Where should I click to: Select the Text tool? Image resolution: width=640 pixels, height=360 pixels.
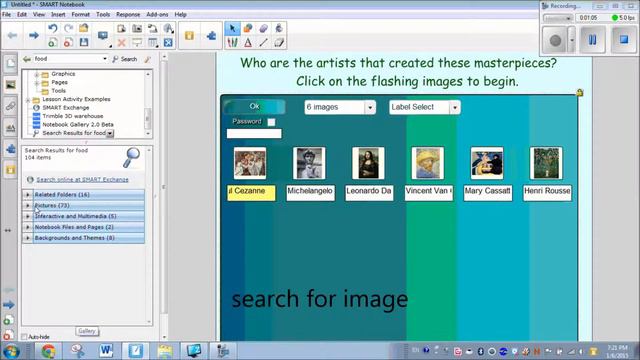[248, 42]
